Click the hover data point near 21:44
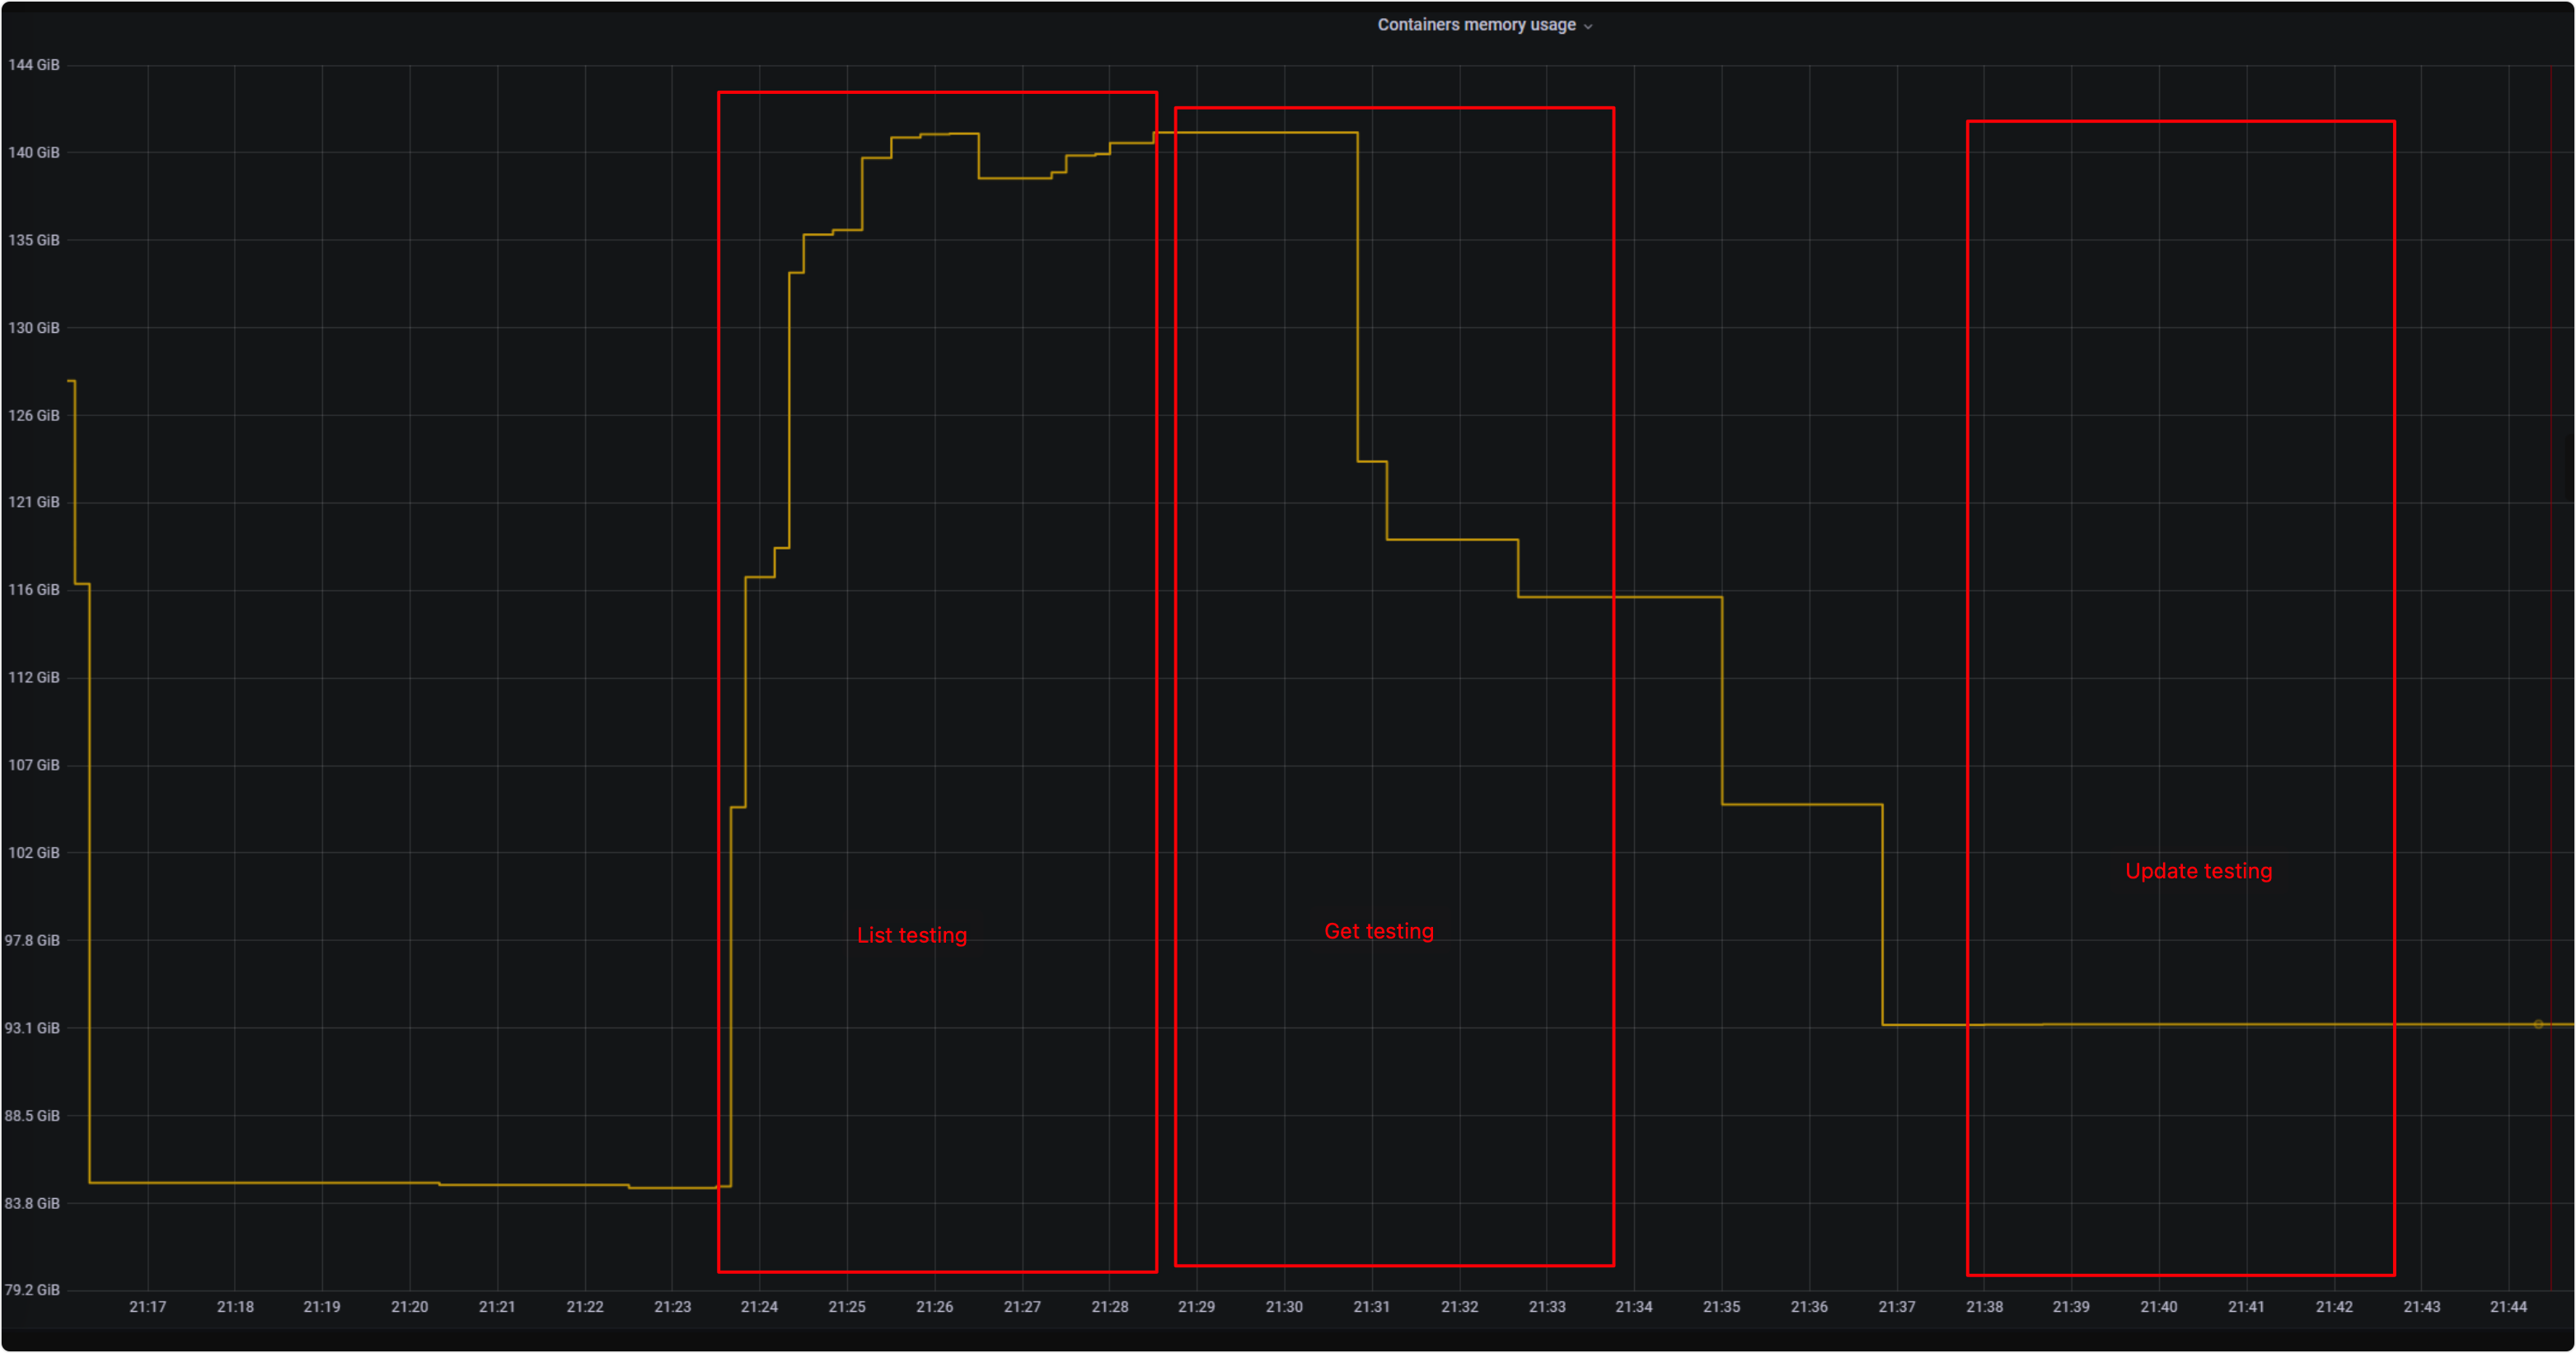This screenshot has width=2576, height=1353. click(x=2538, y=1024)
